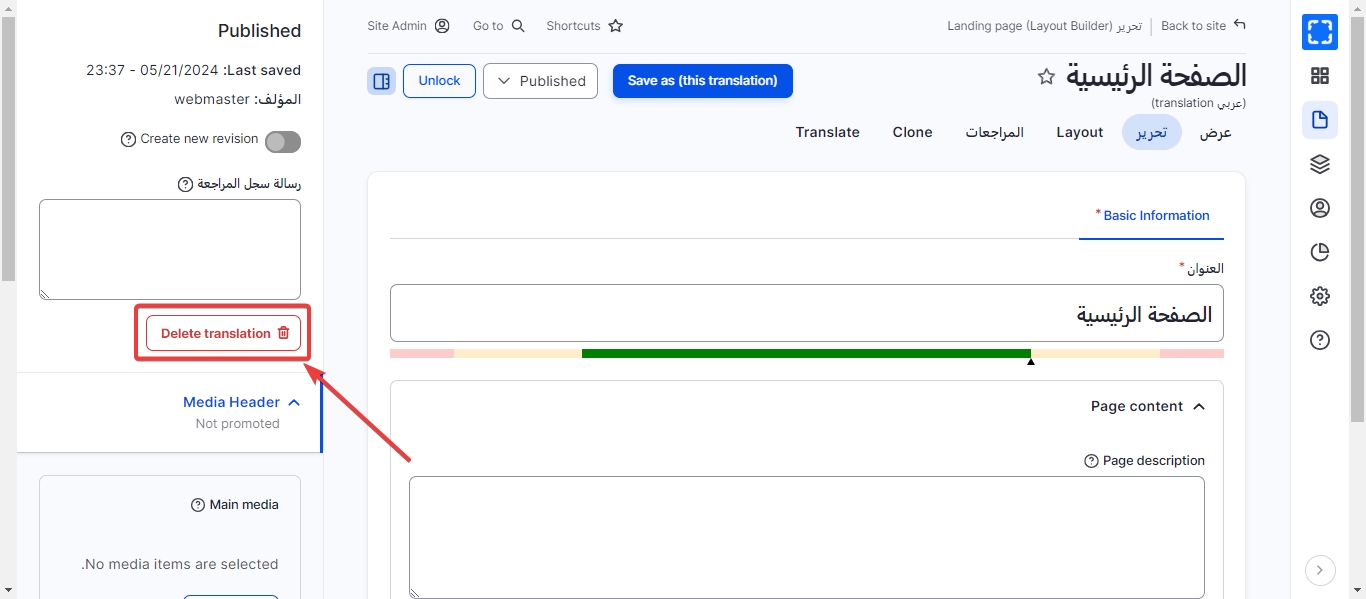Click the pie chart reports icon
Screen dimensions: 1366x599
point(1319,252)
